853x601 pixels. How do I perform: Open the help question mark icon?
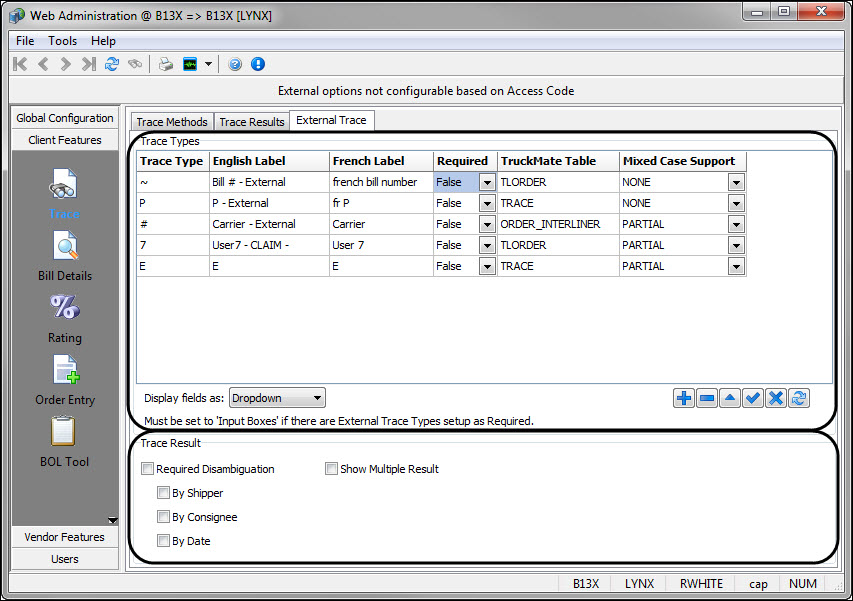(235, 64)
